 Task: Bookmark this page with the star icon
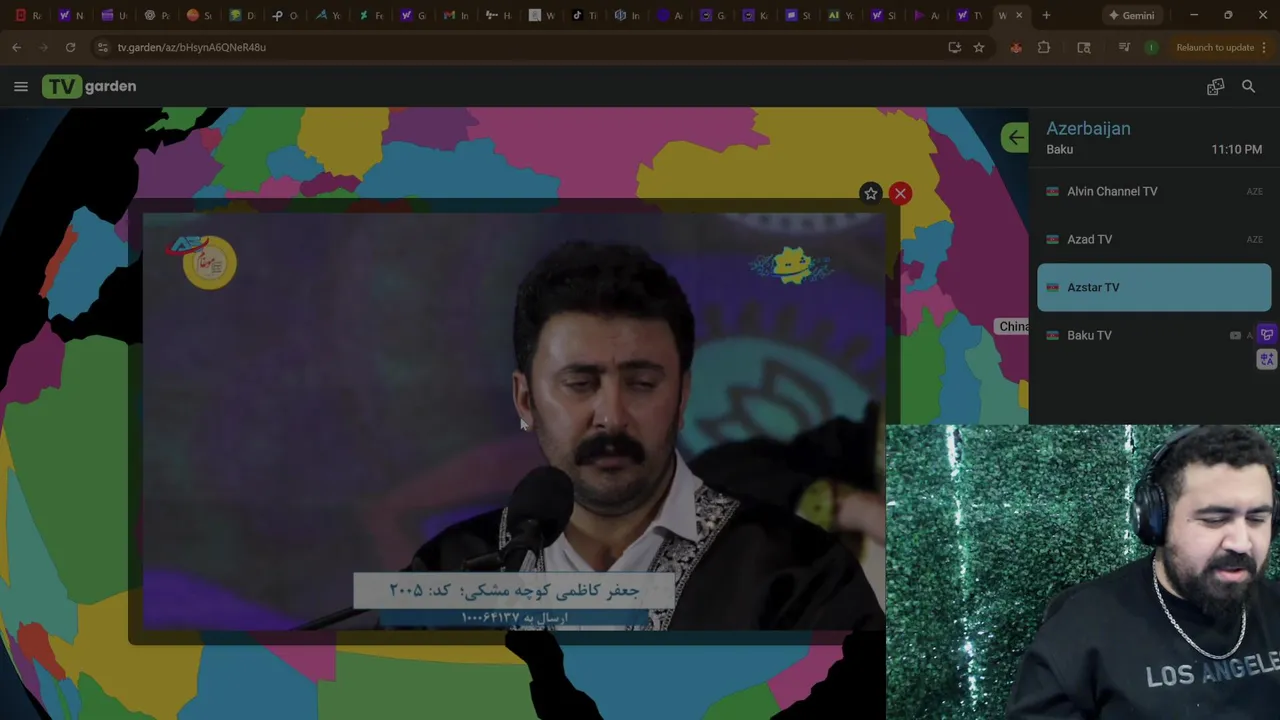[x=979, y=47]
